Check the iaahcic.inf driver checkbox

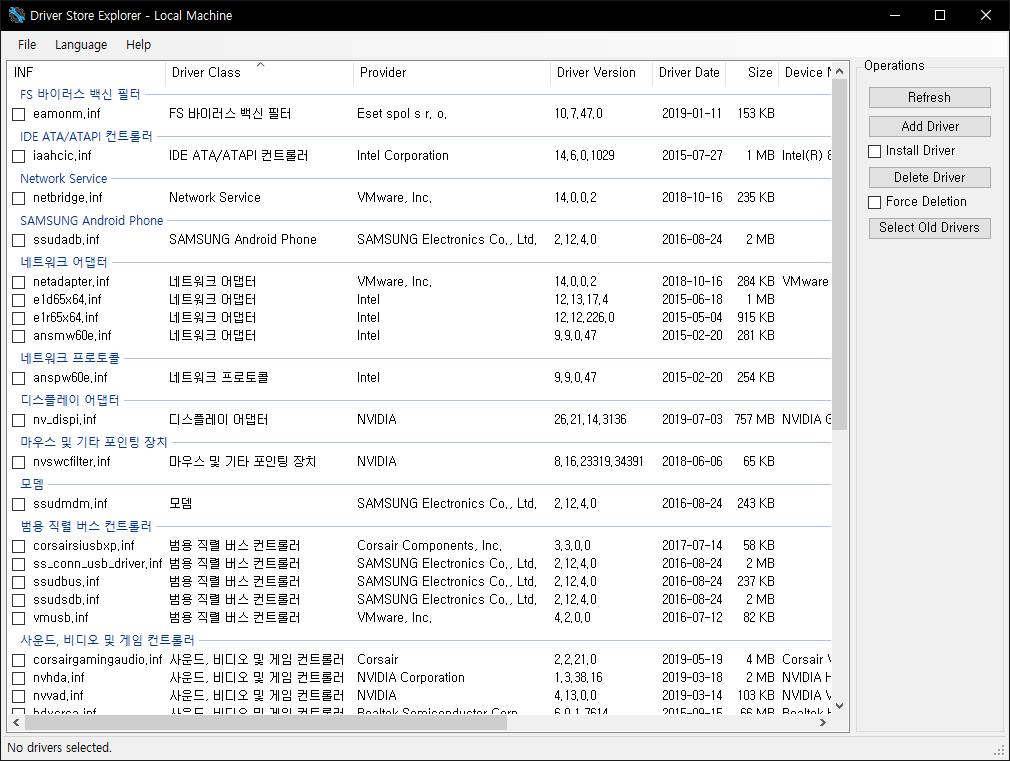tap(19, 156)
